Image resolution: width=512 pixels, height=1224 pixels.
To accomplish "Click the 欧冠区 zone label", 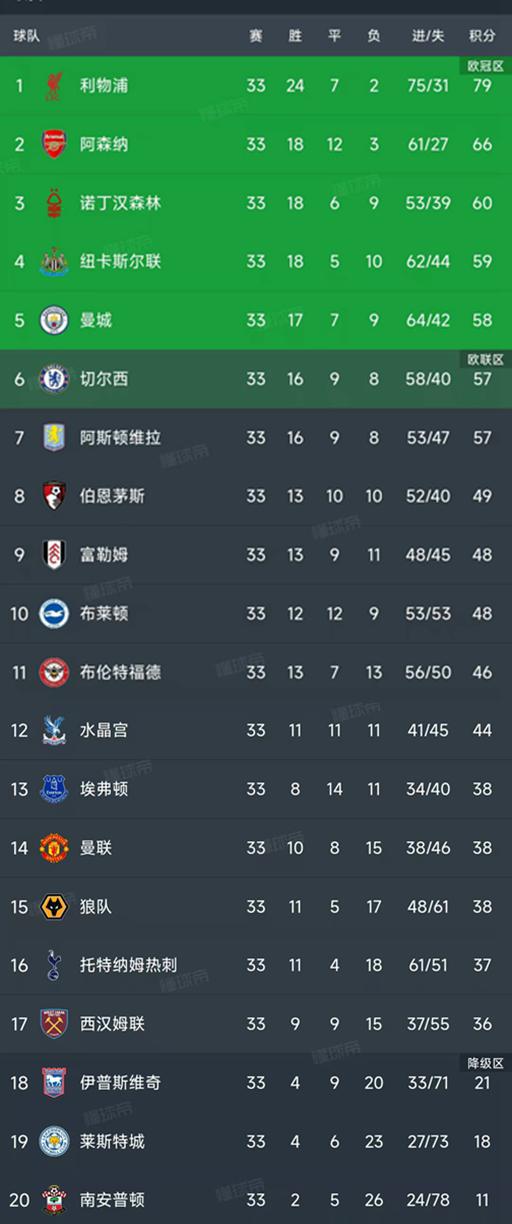I will [x=485, y=65].
